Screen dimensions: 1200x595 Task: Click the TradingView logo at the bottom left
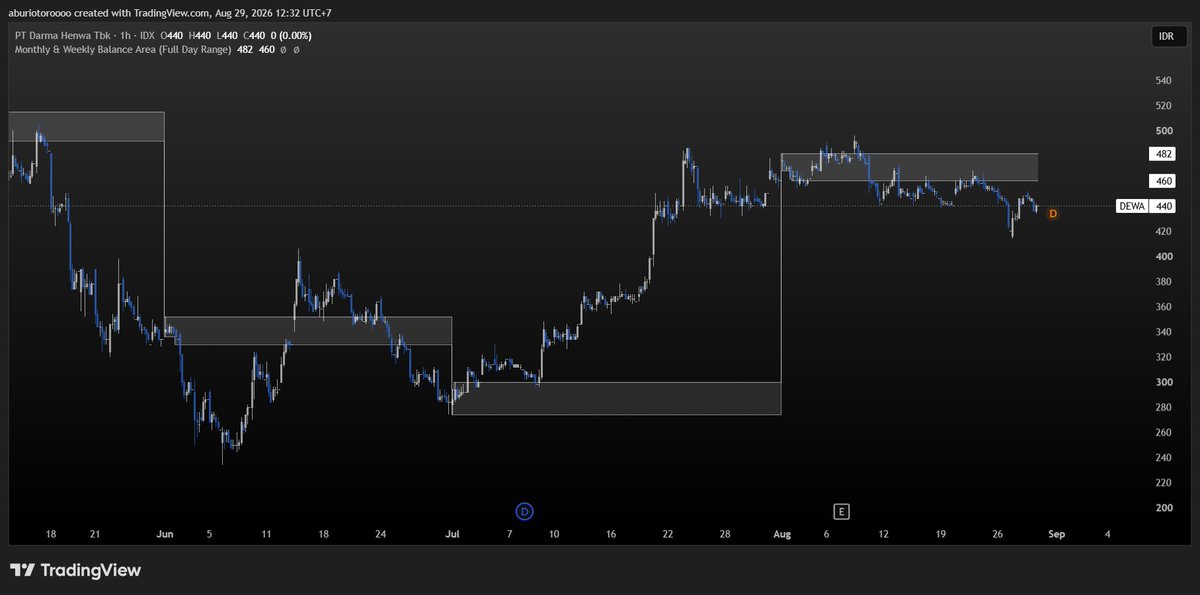[x=76, y=570]
